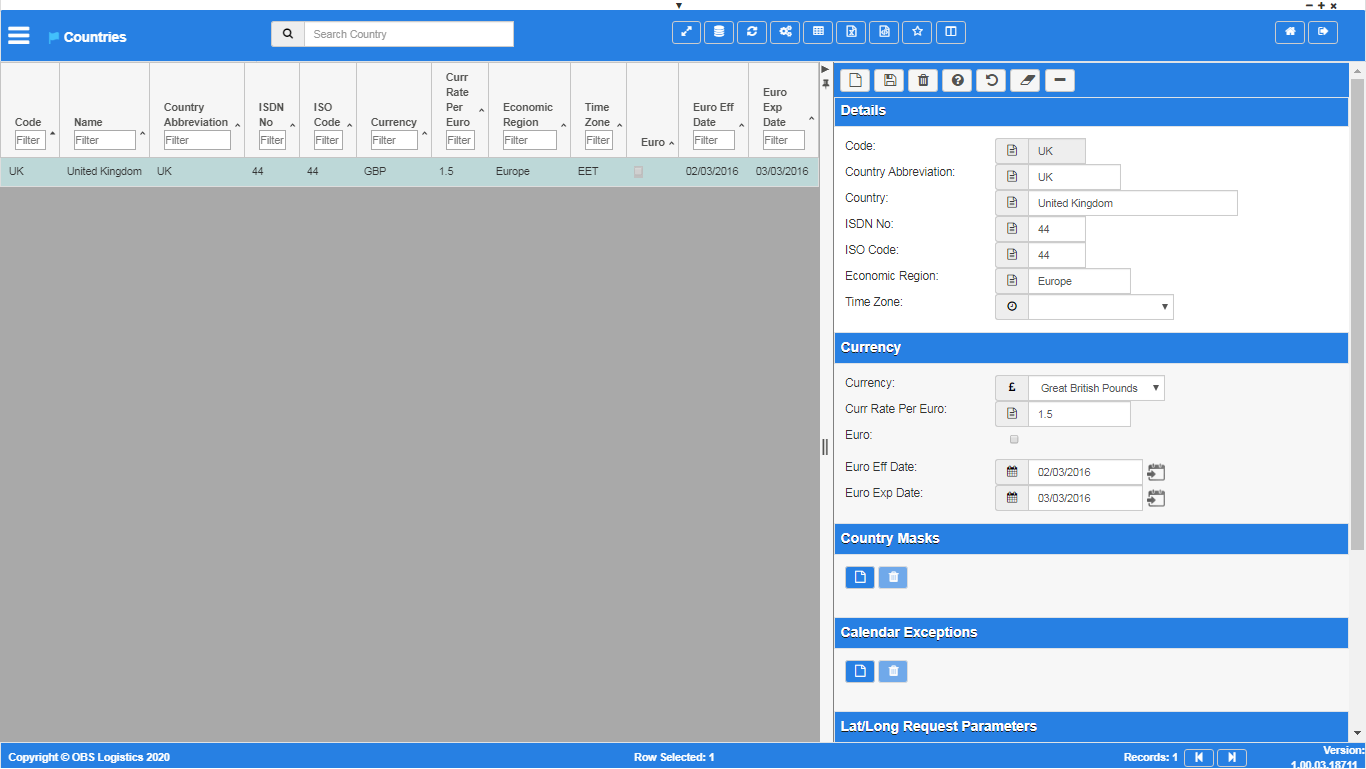Sort by the Name column header
This screenshot has width=1366, height=769.
tap(88, 122)
